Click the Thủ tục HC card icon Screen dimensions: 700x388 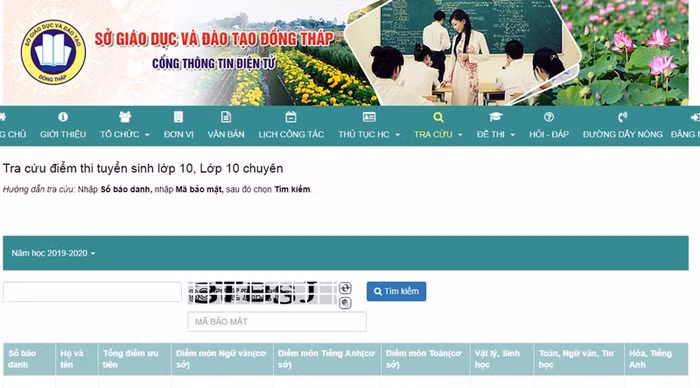click(x=369, y=117)
